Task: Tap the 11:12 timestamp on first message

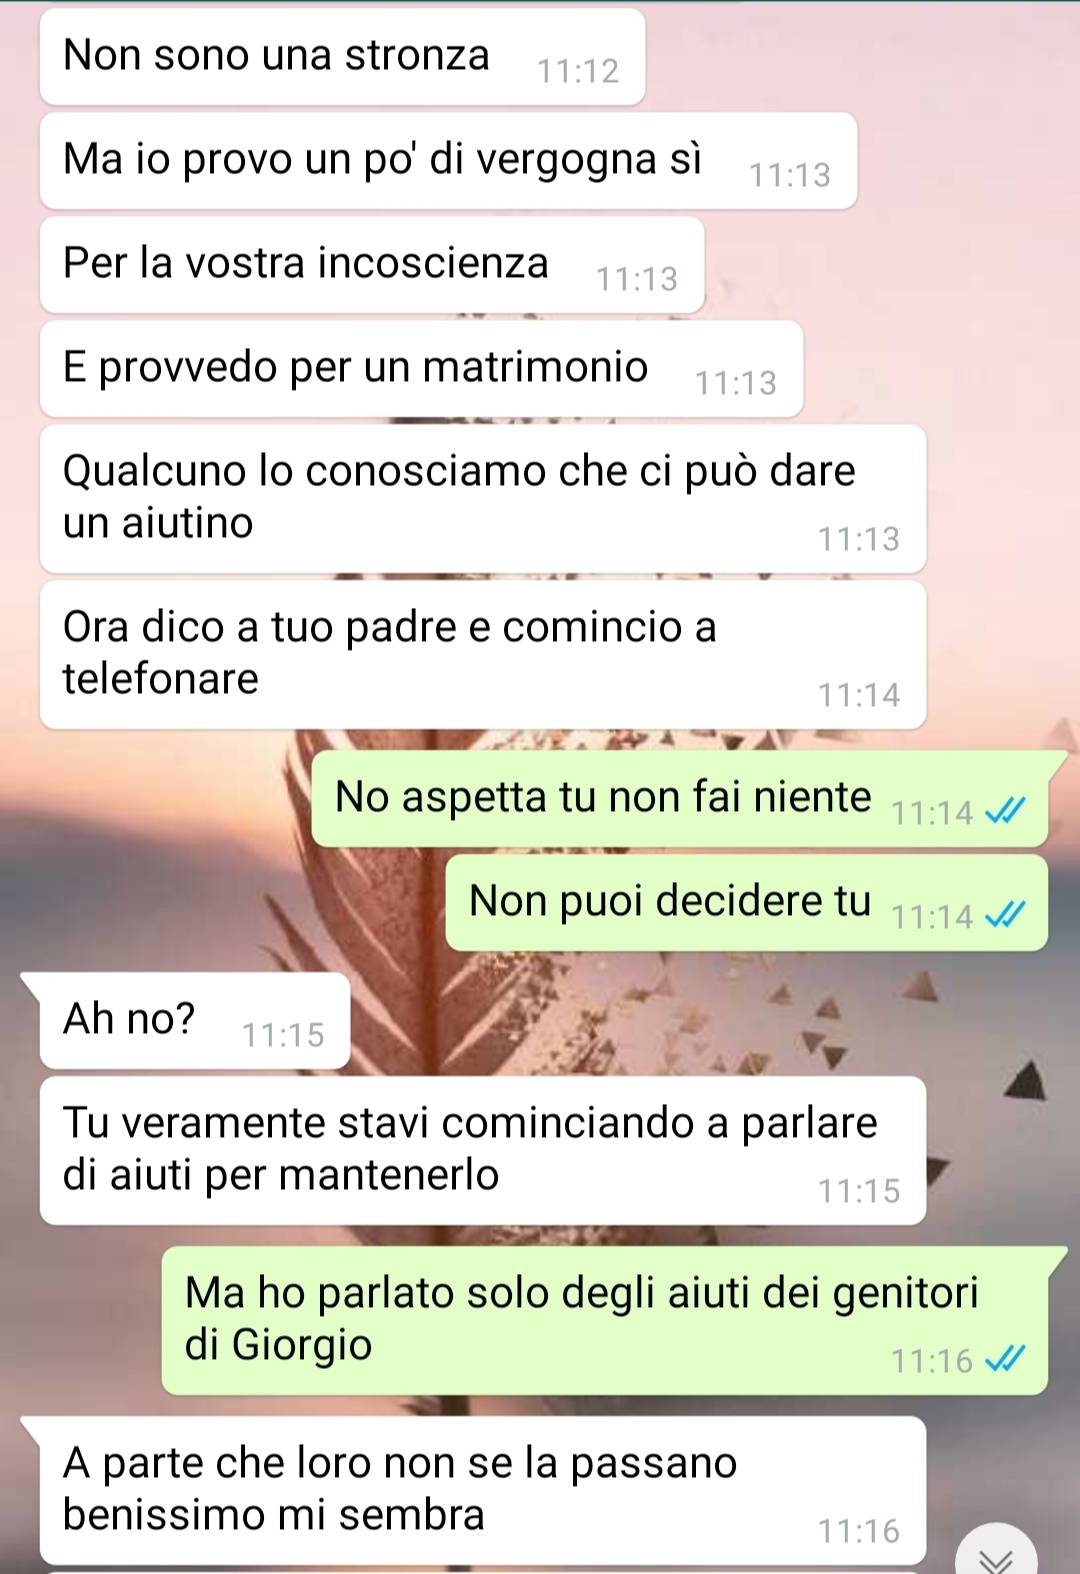Action: coord(578,71)
